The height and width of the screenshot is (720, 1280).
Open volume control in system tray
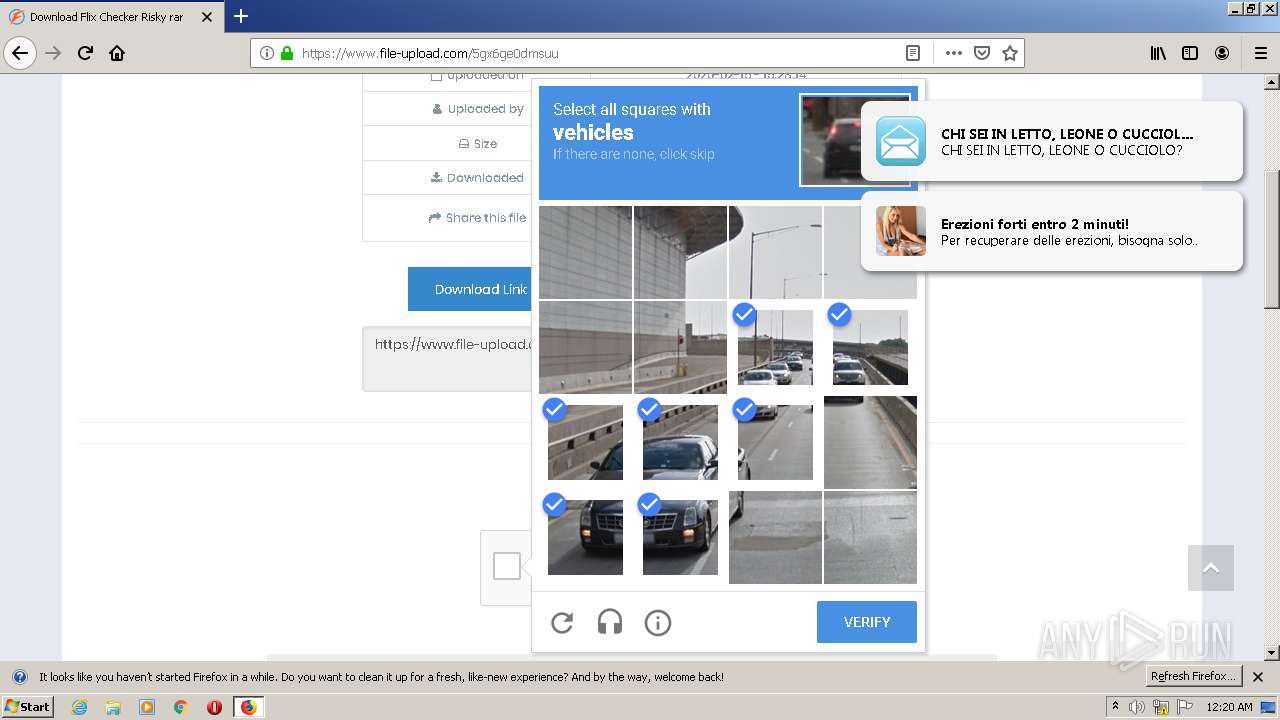pyautogui.click(x=1137, y=707)
